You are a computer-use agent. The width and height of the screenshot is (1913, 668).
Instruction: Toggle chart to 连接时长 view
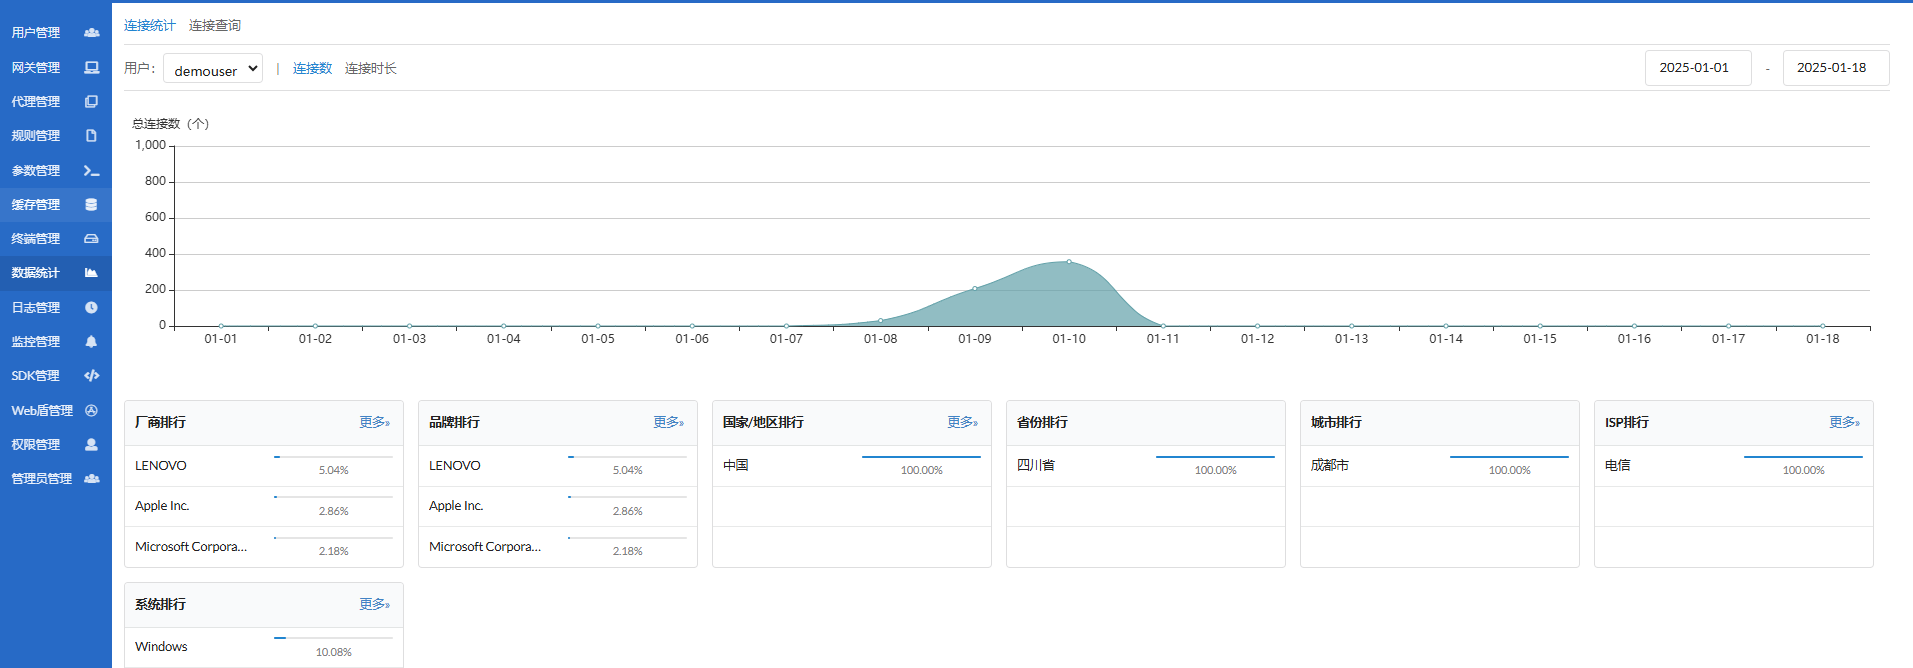coord(371,69)
